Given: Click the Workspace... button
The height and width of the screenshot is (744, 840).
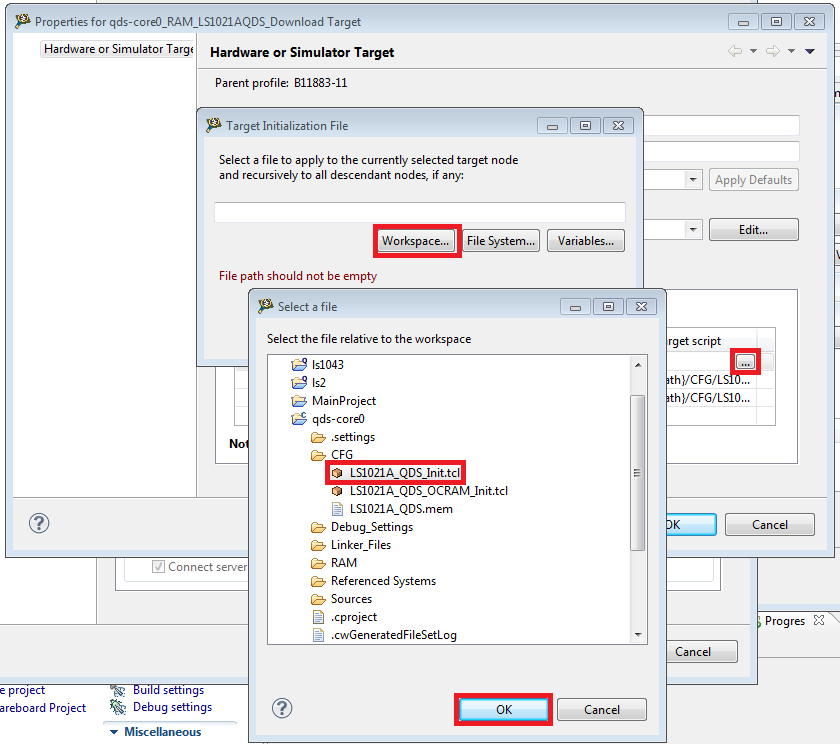Looking at the screenshot, I should click(415, 241).
